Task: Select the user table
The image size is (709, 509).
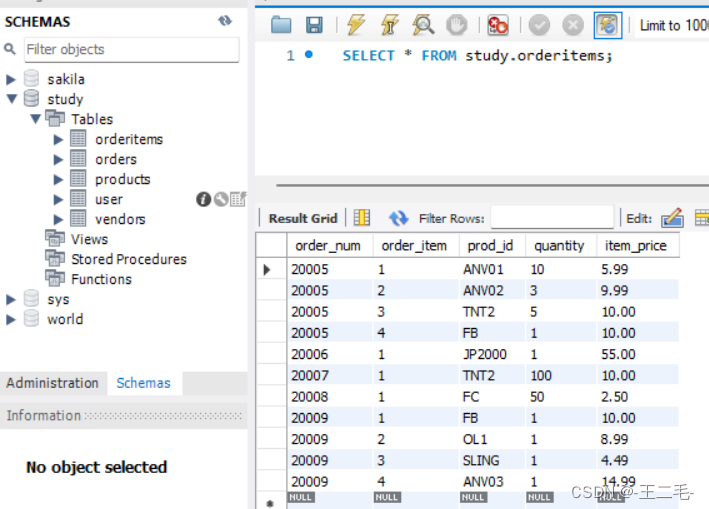Action: point(109,199)
